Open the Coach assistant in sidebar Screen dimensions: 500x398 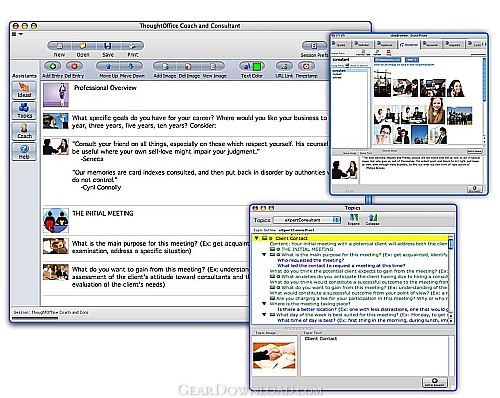[x=24, y=131]
